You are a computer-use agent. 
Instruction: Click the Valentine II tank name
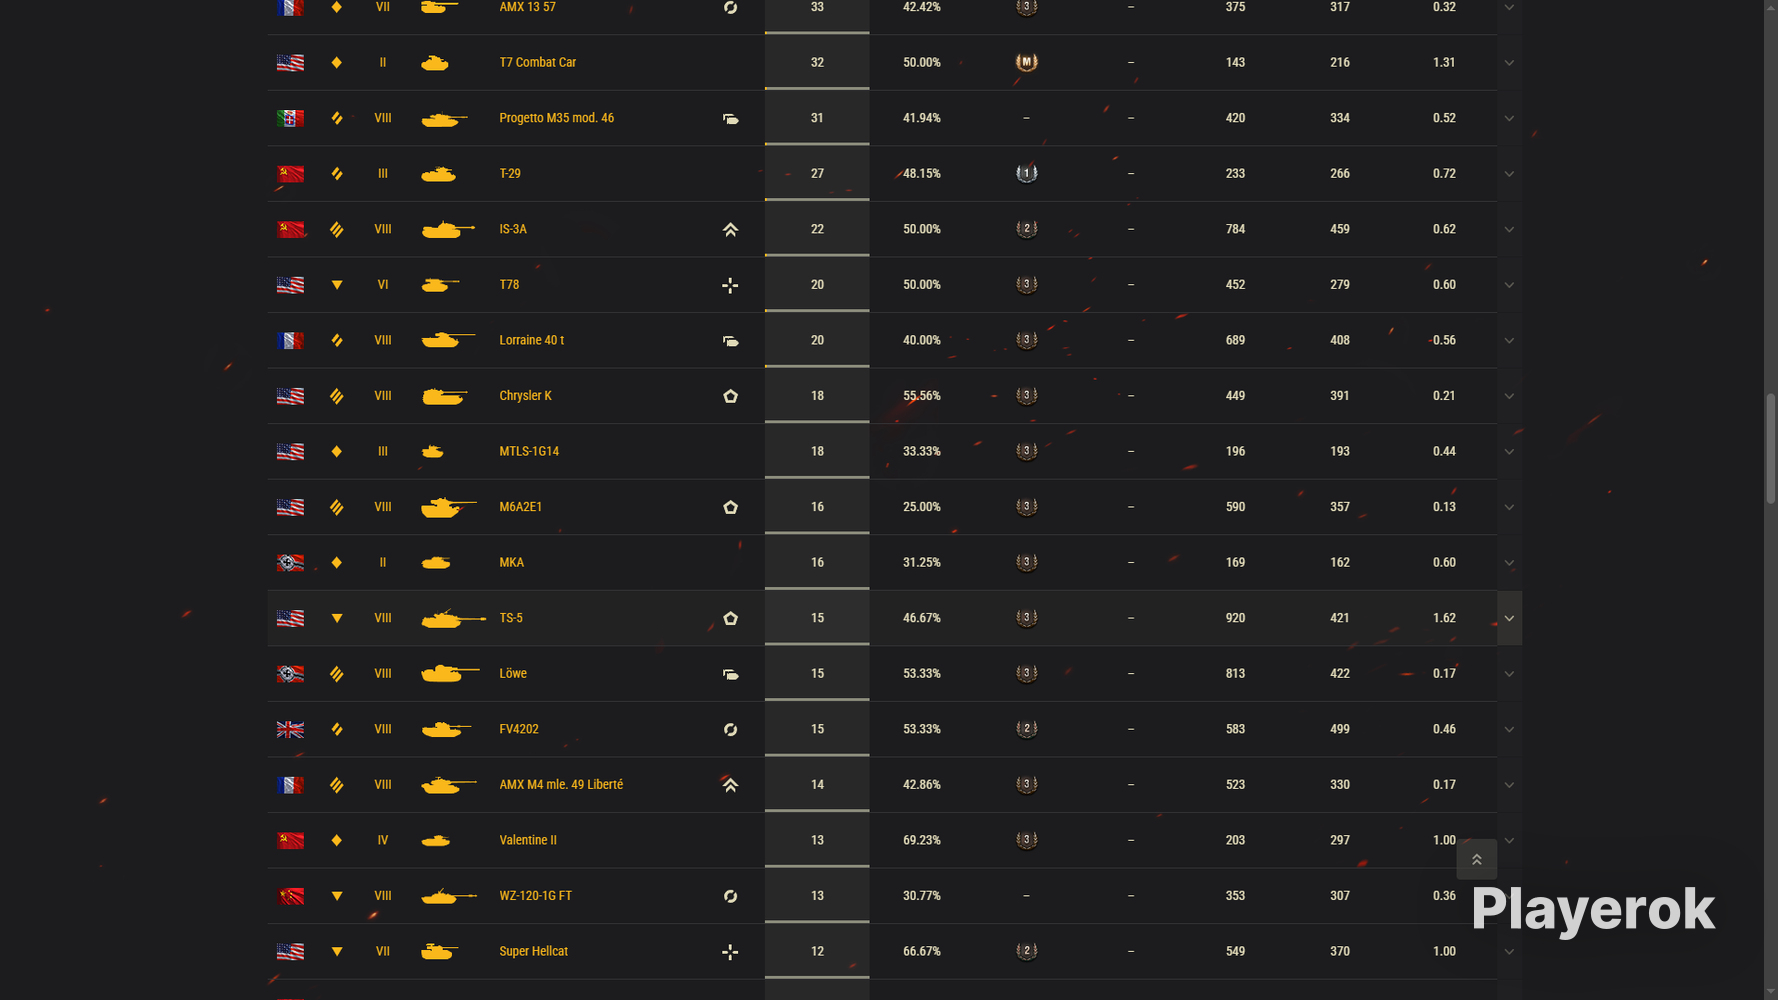[528, 840]
